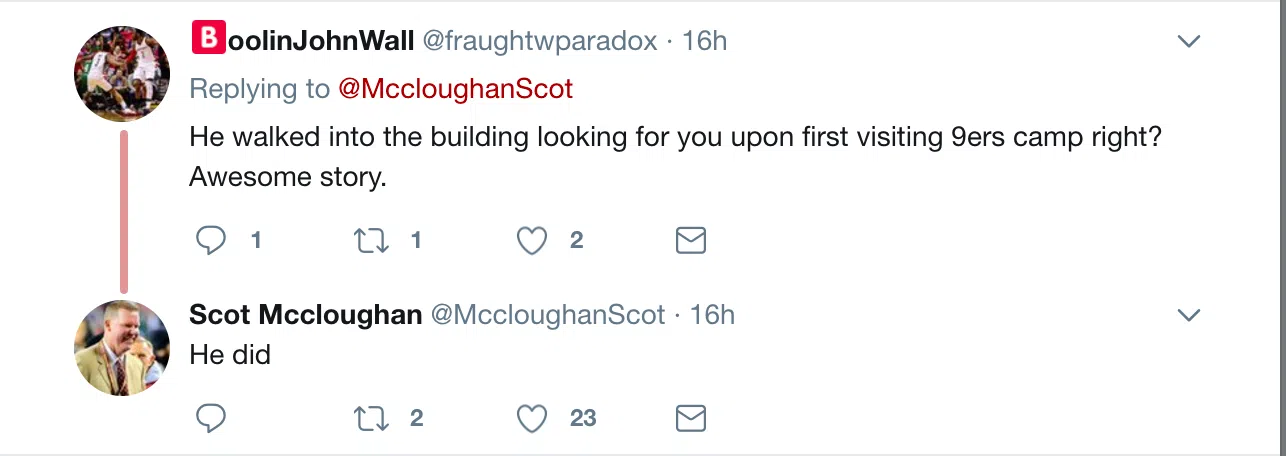Expand more options for Scot Mccloughan's tweet
The height and width of the screenshot is (456, 1286).
[1188, 316]
